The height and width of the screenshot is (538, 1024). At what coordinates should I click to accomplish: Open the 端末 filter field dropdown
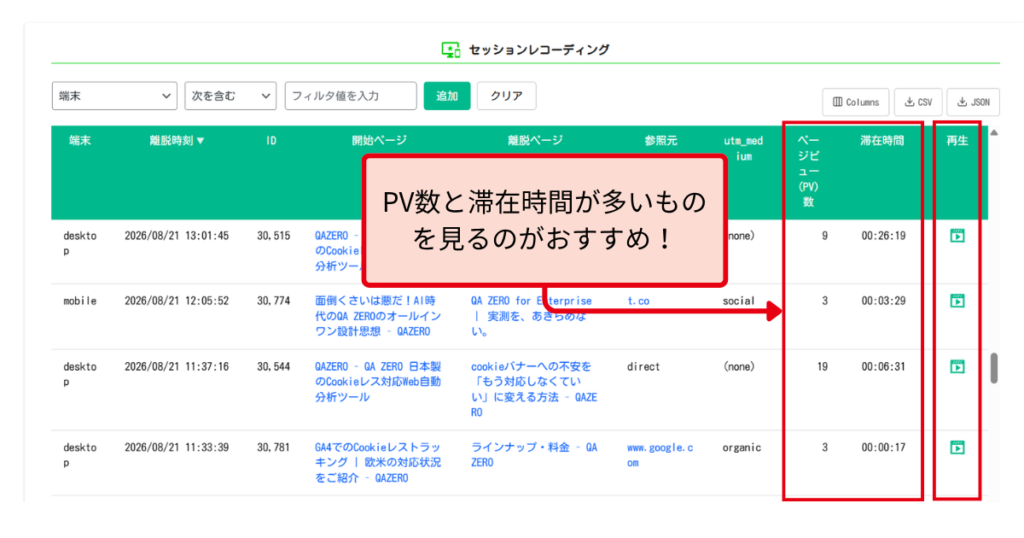pos(114,96)
